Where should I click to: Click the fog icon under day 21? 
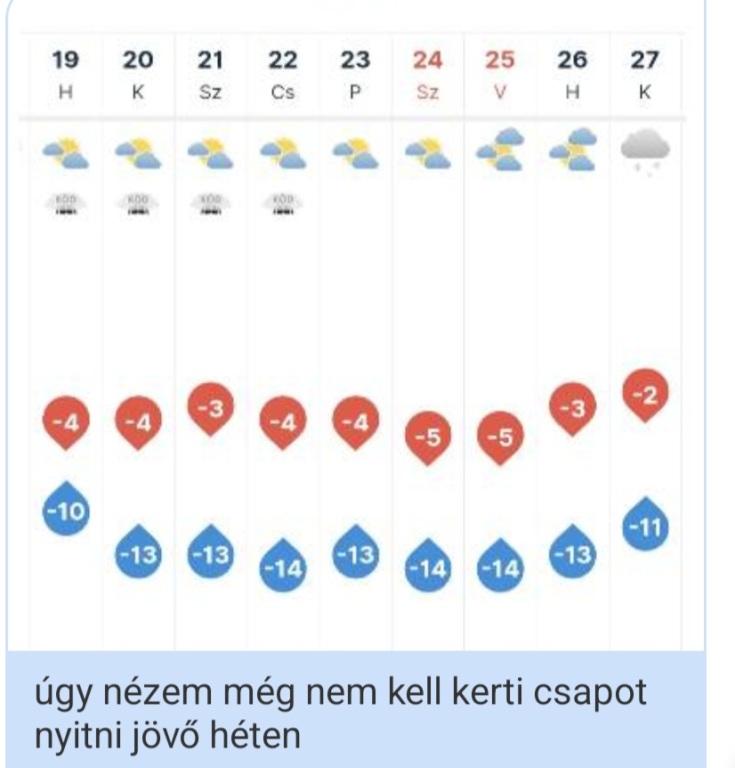tap(211, 203)
